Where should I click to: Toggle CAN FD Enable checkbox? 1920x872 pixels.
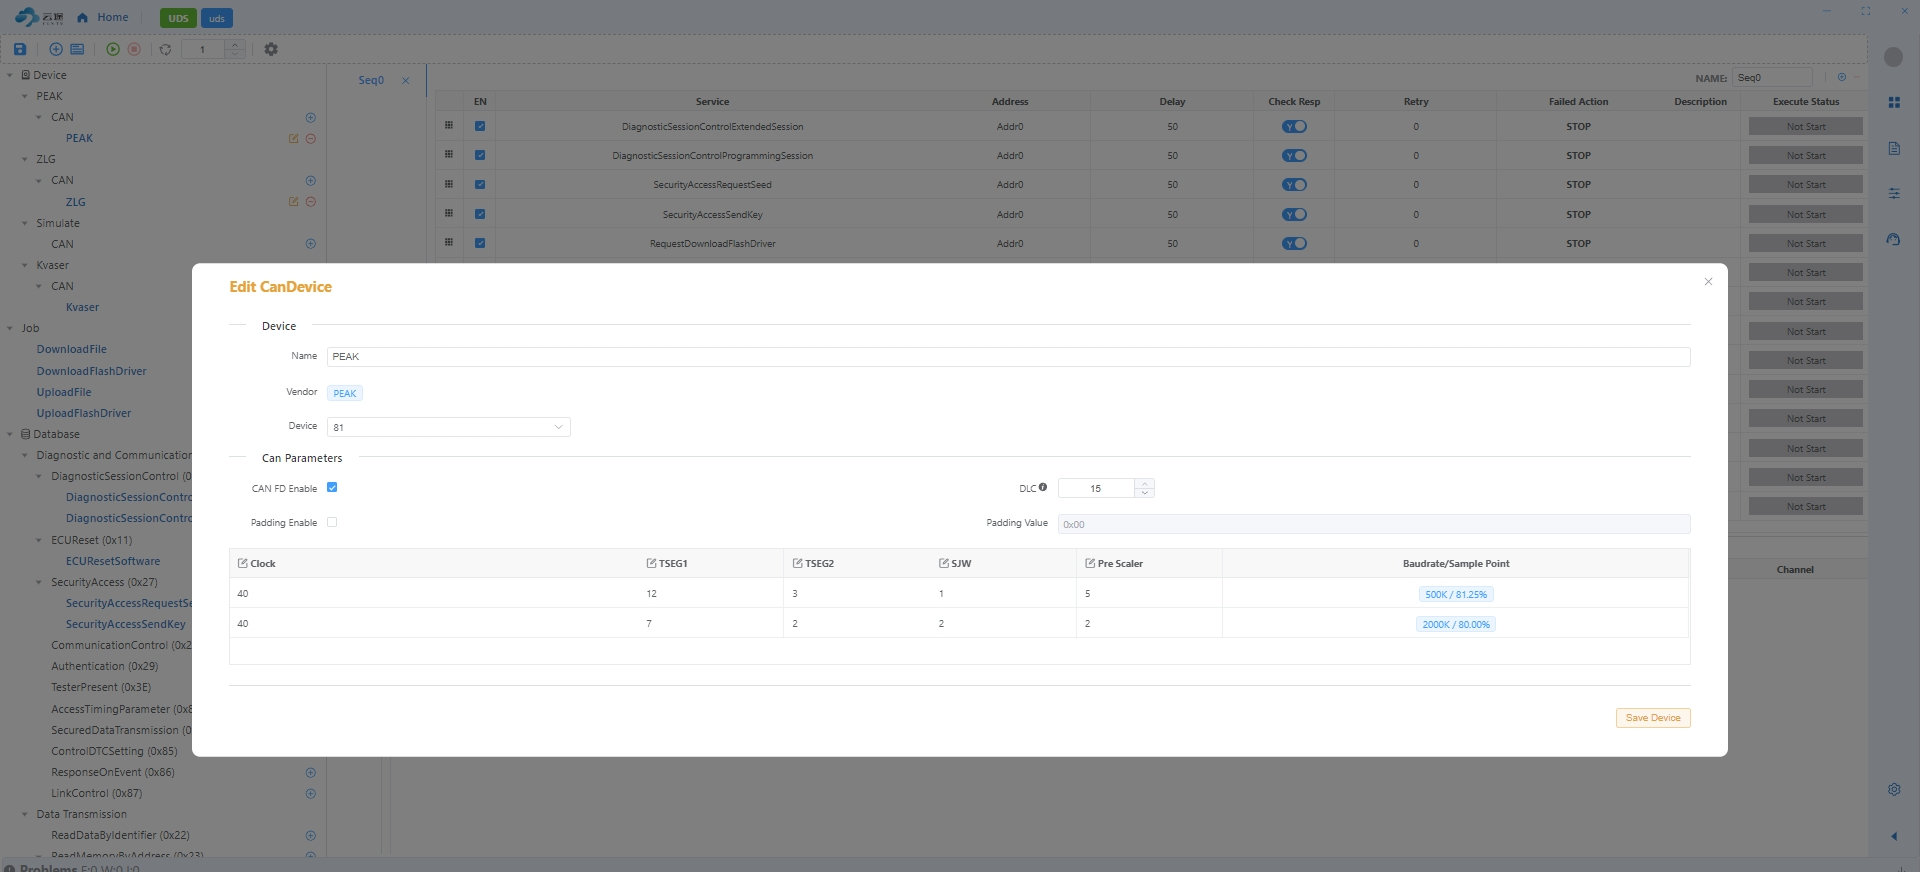(332, 488)
